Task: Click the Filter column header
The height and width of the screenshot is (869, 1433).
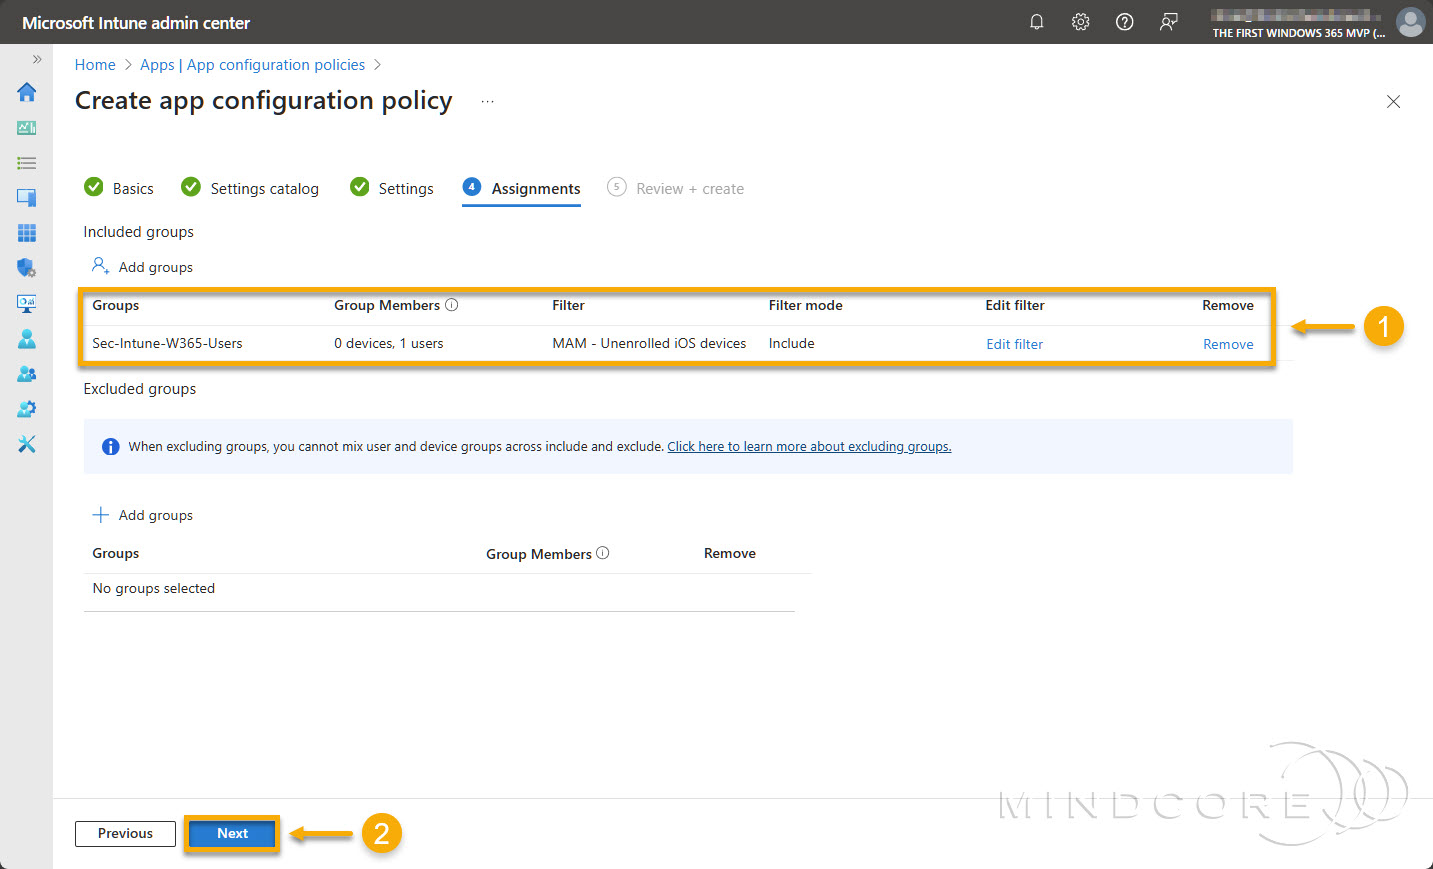Action: coord(568,305)
